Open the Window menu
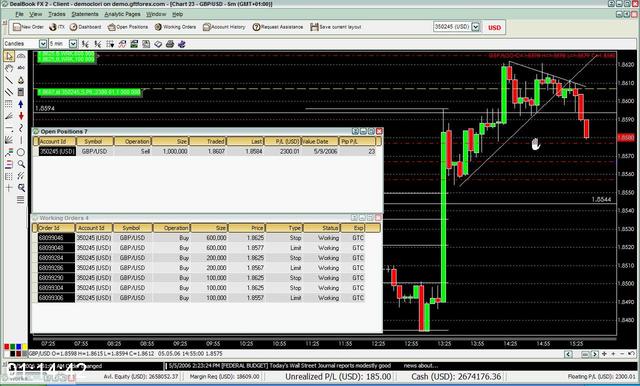 point(156,14)
